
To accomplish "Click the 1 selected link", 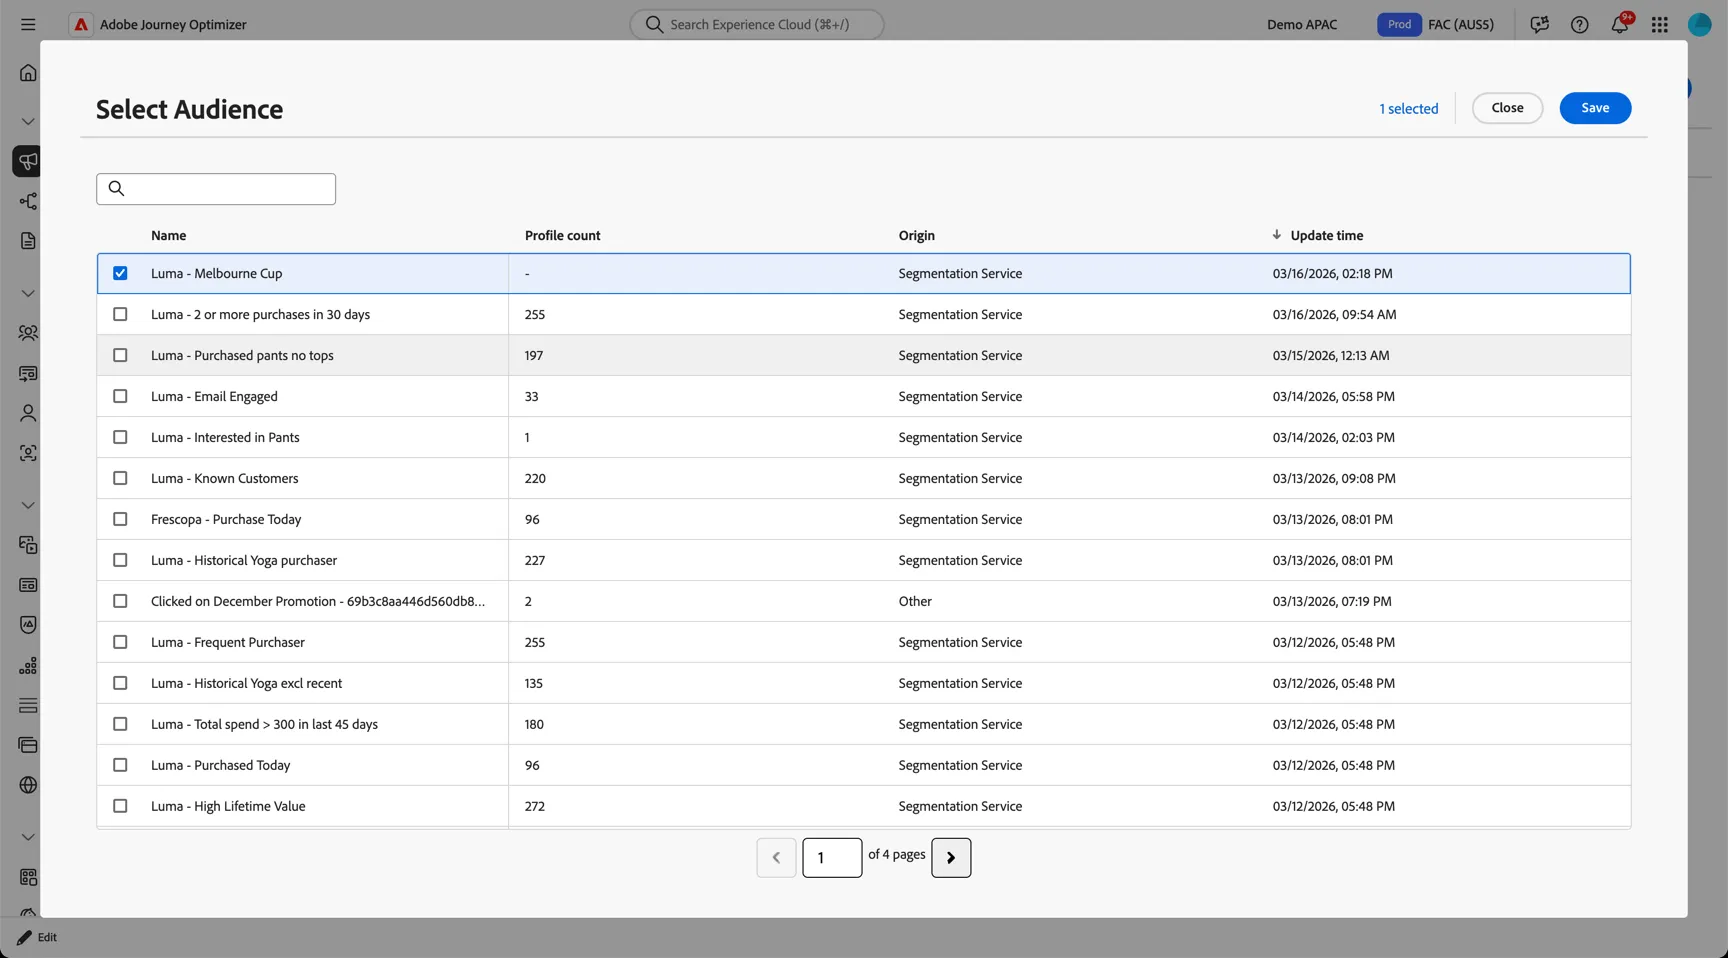I will 1409,109.
